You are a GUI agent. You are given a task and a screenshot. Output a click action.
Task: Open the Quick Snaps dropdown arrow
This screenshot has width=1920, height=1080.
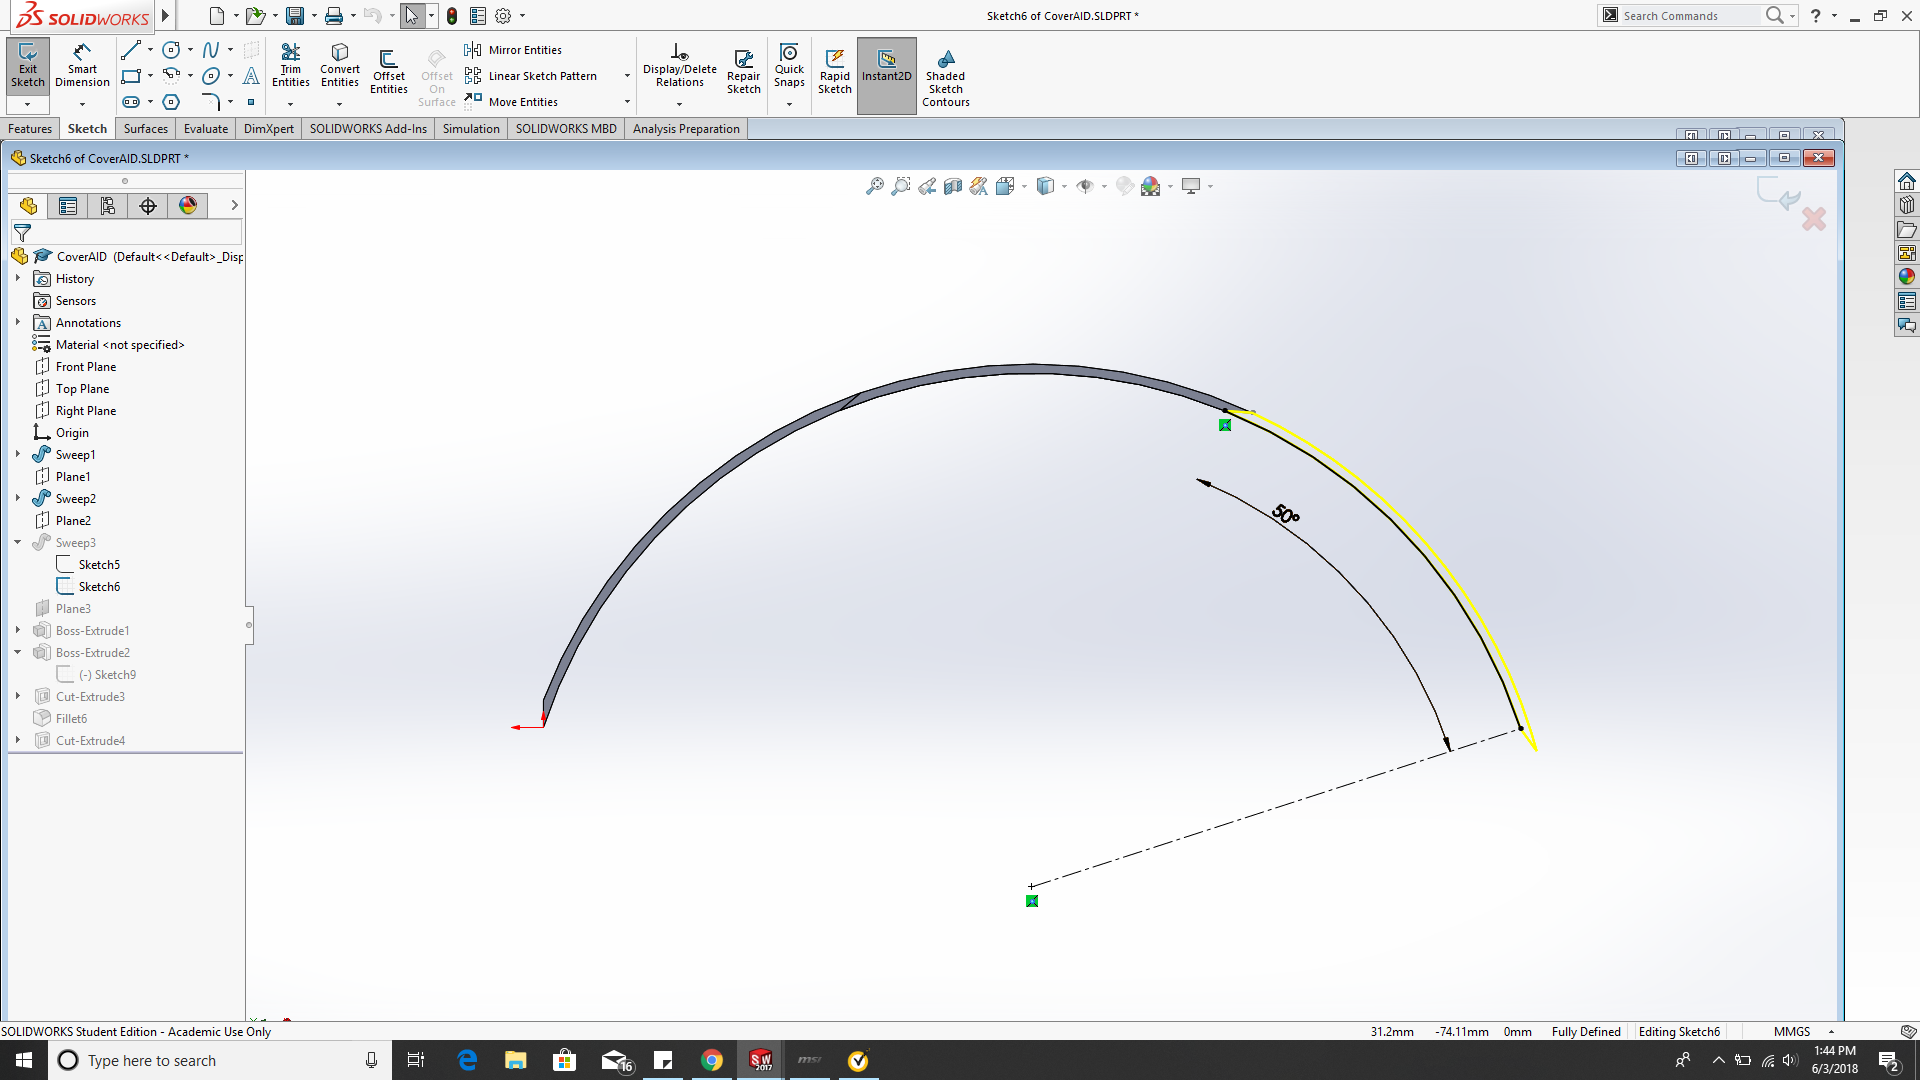click(789, 104)
